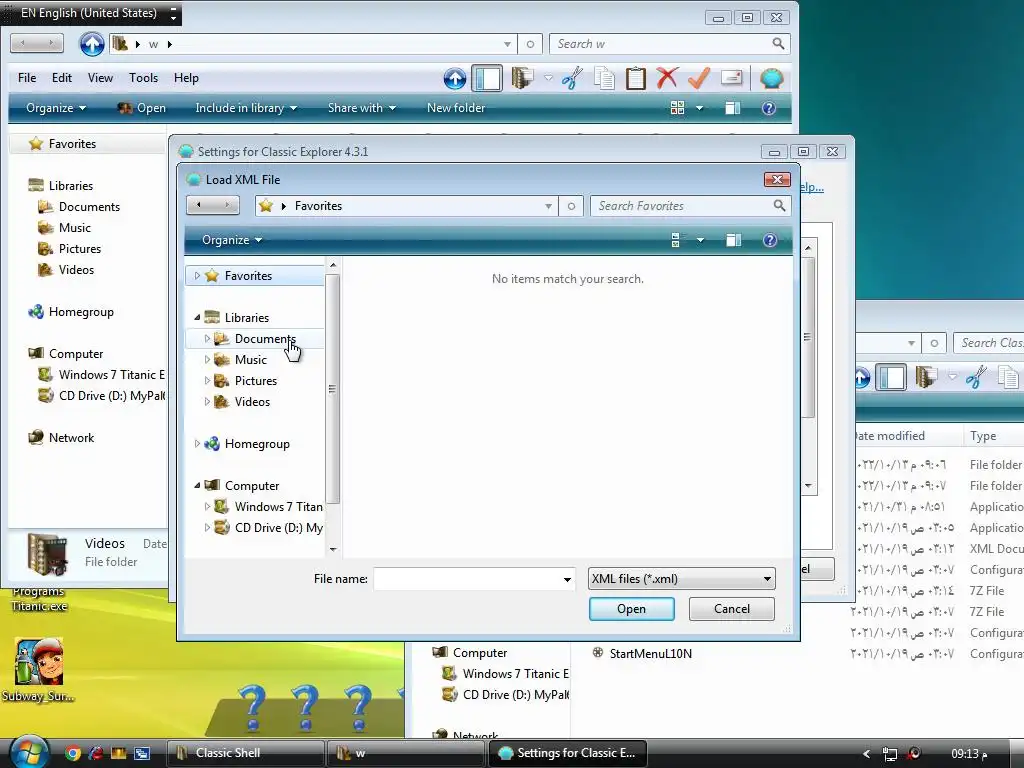Click the view mode icon in the w window command bar

point(677,108)
